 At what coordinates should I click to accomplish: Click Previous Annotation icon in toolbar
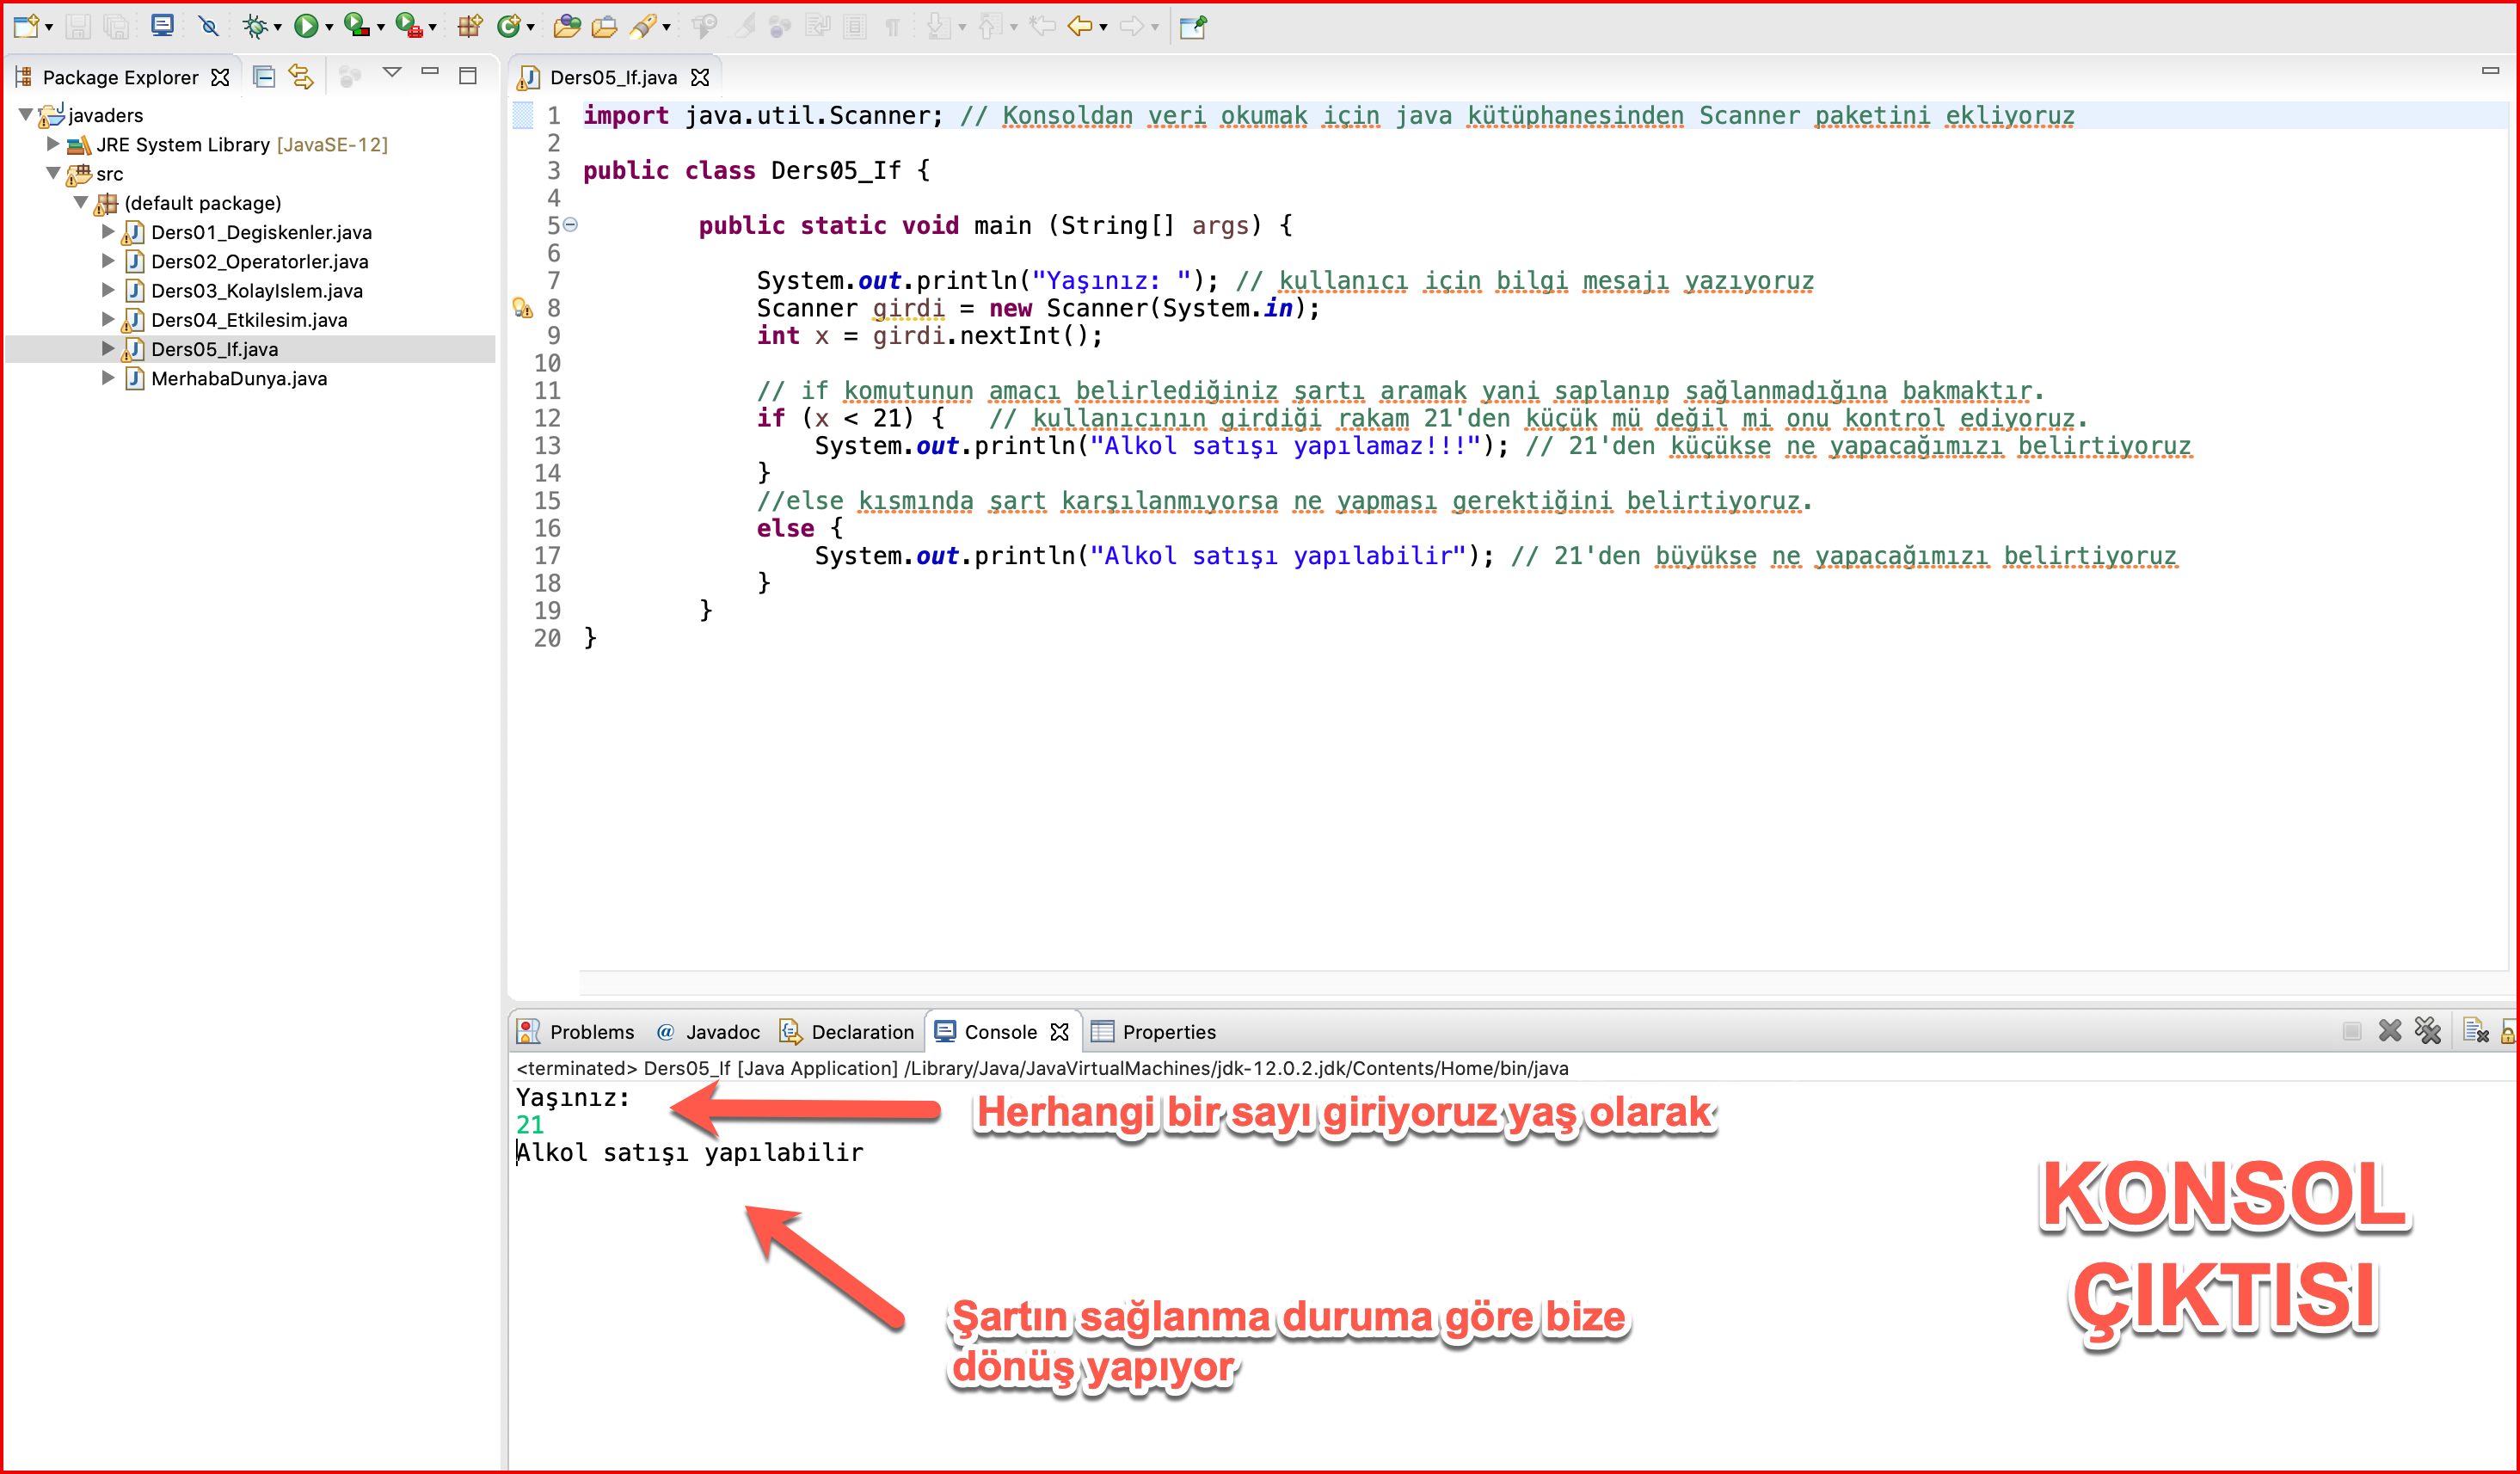pyautogui.click(x=989, y=26)
